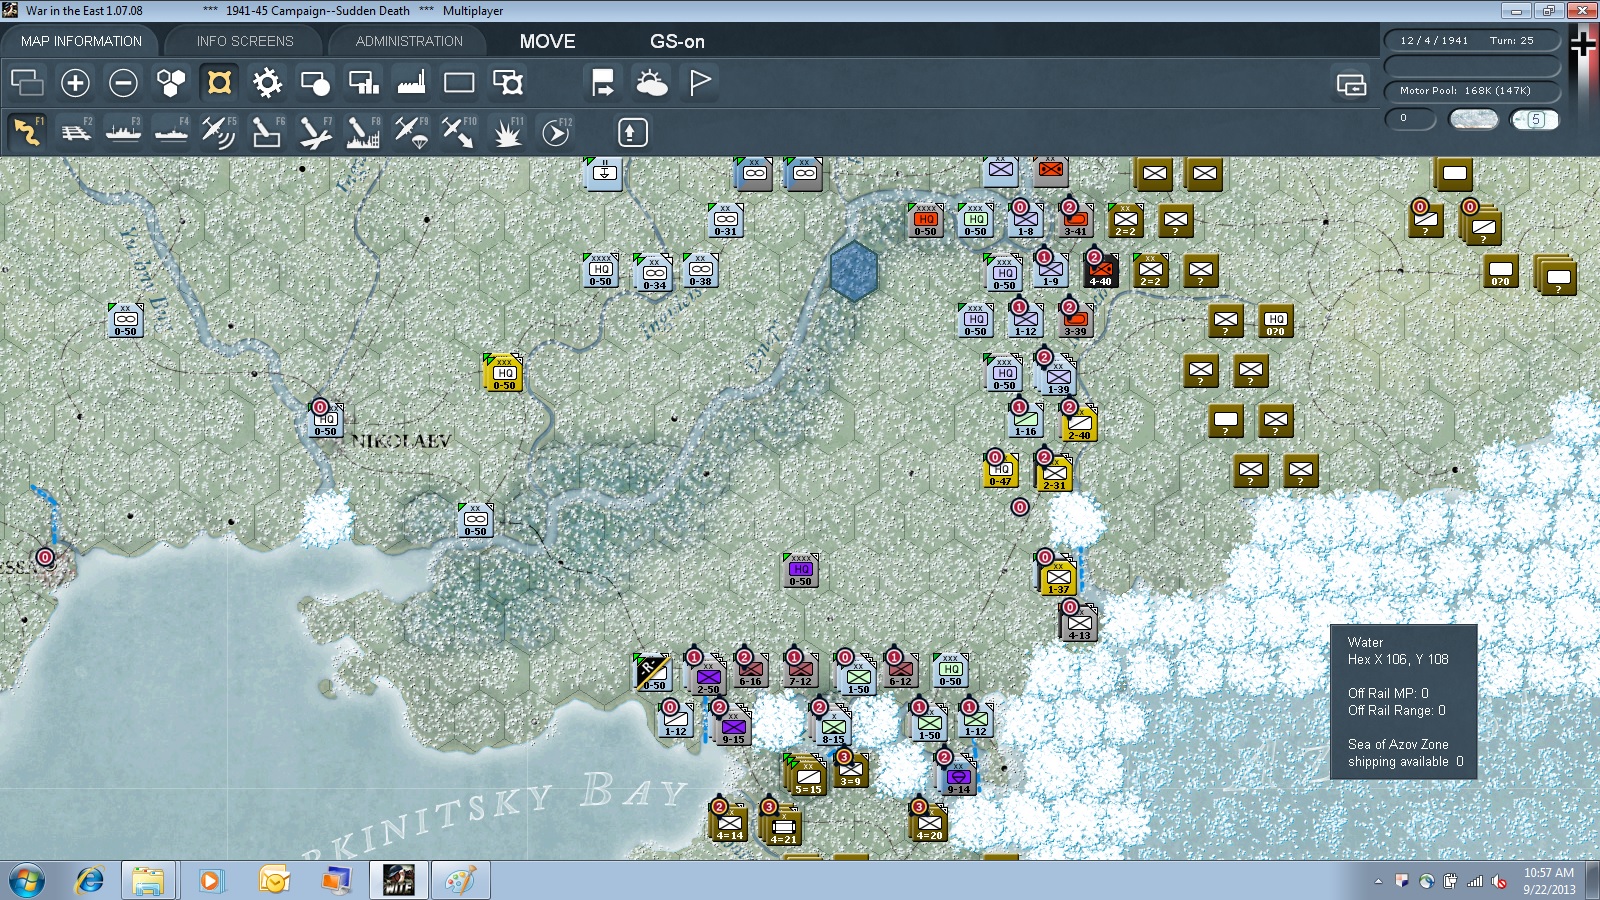The width and height of the screenshot is (1600, 900).
Task: Click the window-with-arrow icon near the date panel
Action: [1351, 85]
